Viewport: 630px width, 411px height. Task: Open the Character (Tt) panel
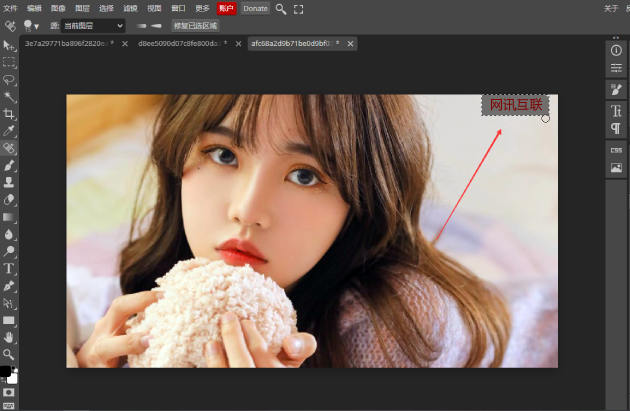616,111
